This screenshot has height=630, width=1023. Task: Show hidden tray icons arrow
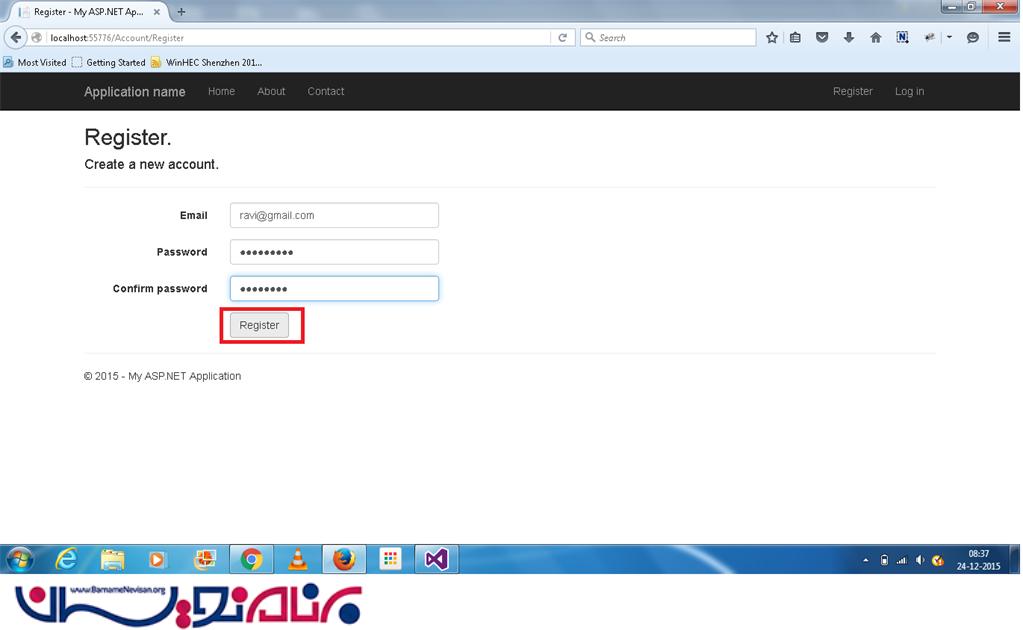pos(866,560)
